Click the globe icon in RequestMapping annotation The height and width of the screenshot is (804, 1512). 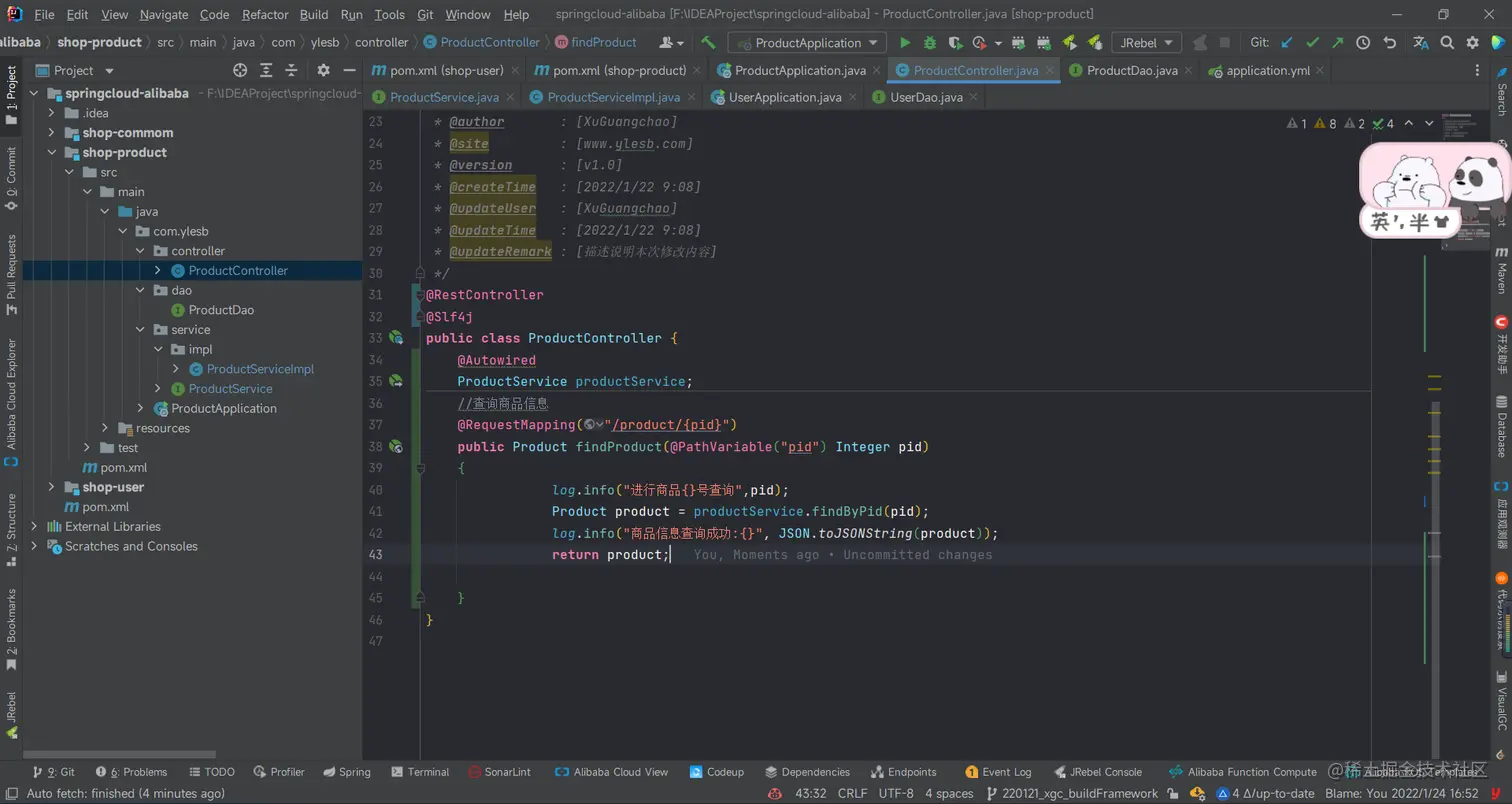point(592,425)
